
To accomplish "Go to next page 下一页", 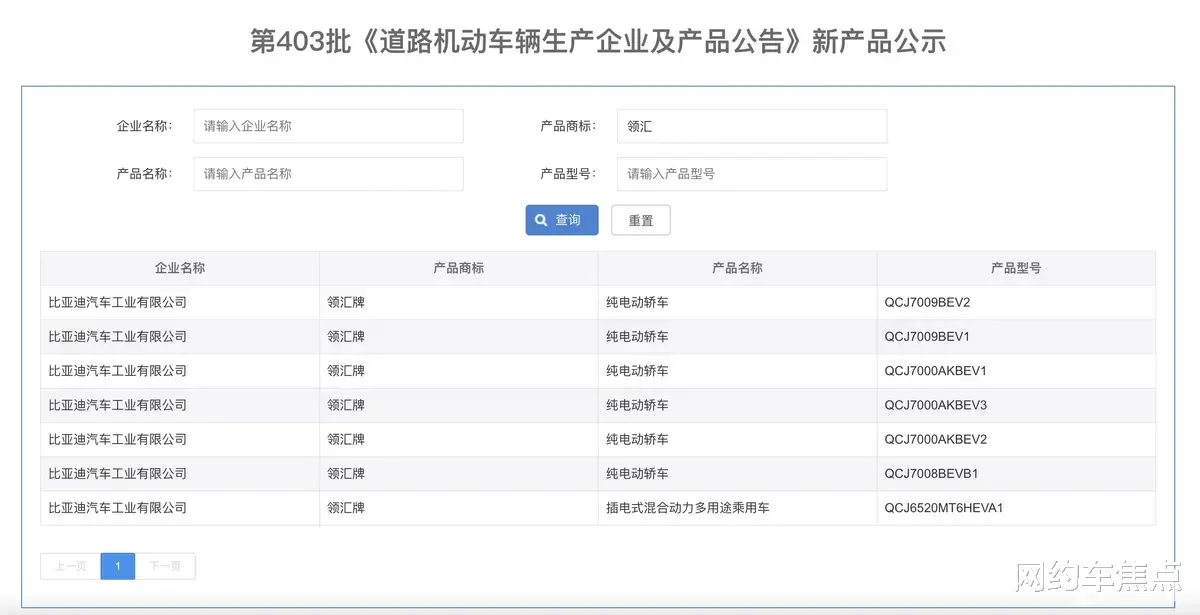I will [165, 566].
